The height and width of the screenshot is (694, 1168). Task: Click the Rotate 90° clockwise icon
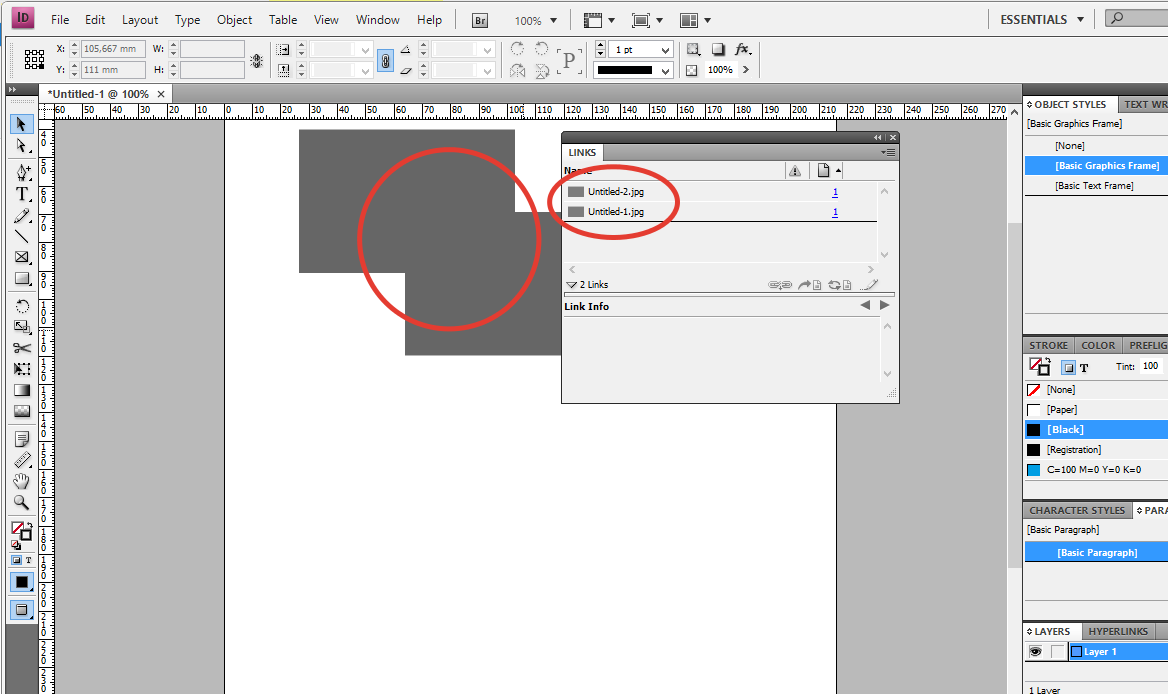tap(517, 49)
